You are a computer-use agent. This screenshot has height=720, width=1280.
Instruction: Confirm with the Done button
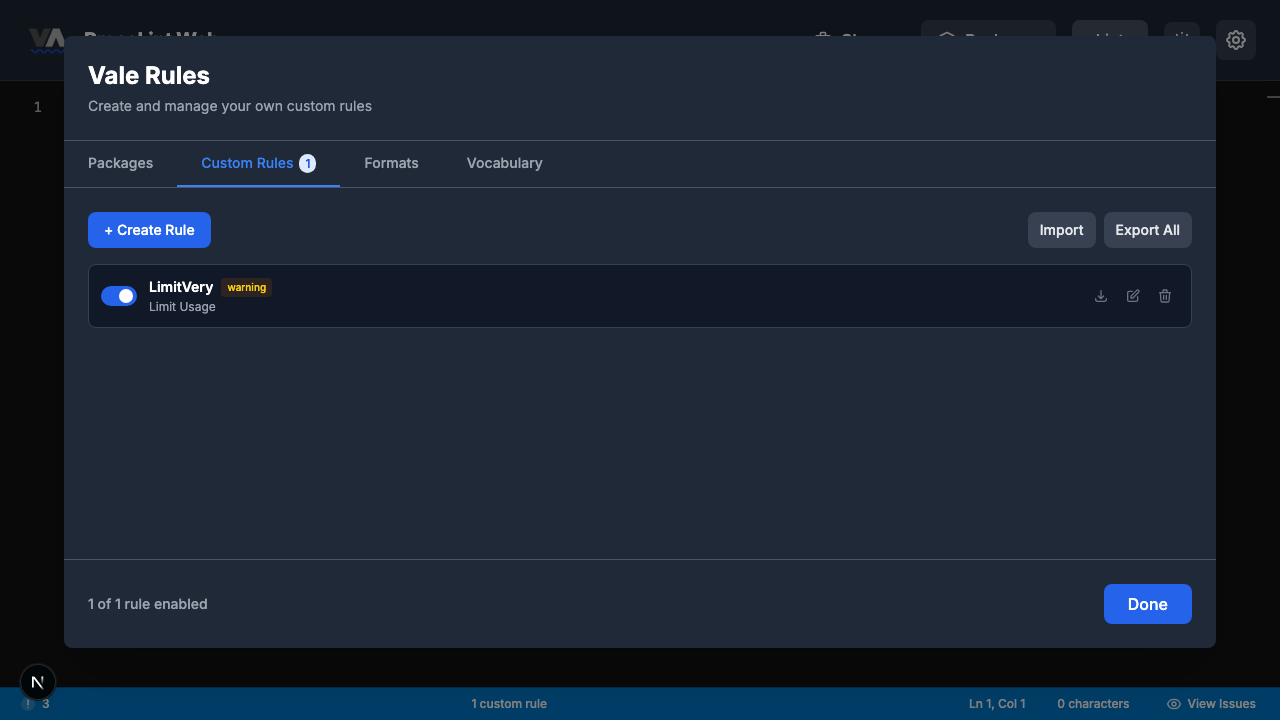pos(1147,604)
